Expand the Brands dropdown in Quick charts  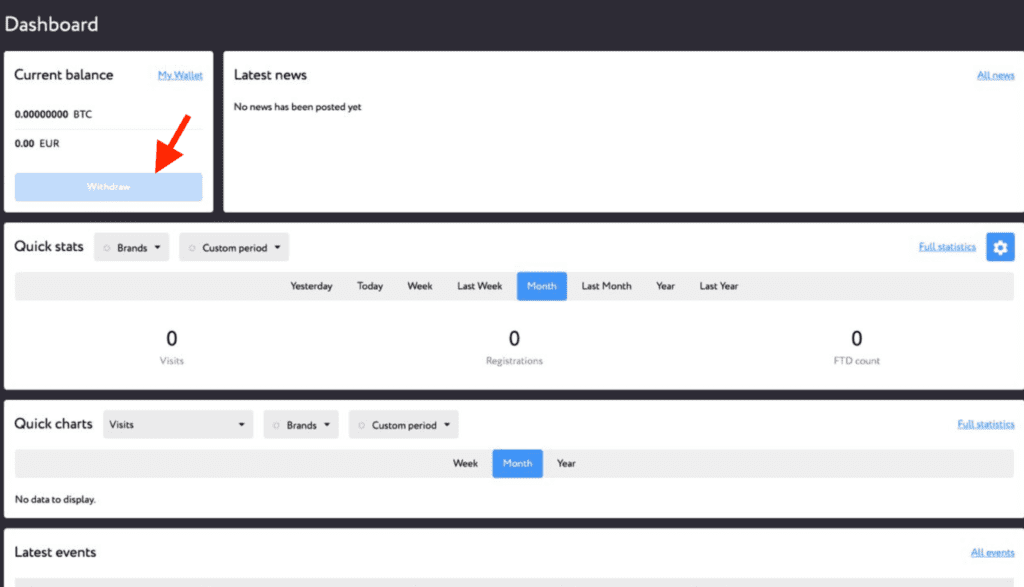pos(300,424)
